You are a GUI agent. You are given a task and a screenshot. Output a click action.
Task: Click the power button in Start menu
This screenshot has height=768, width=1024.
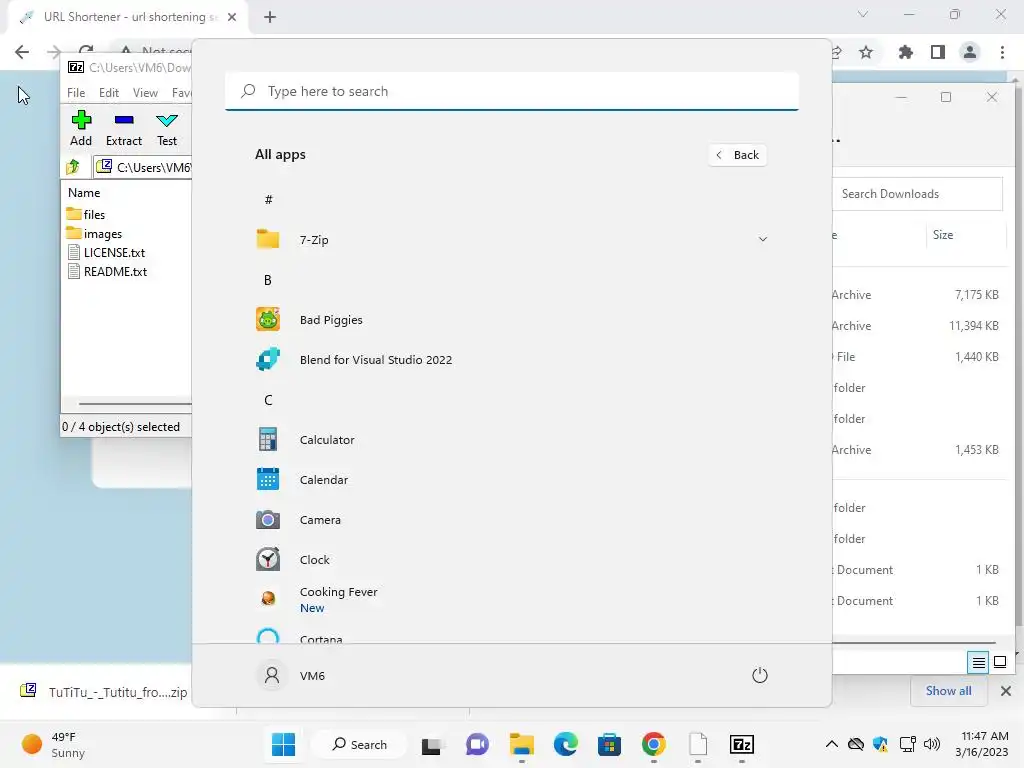pos(760,675)
